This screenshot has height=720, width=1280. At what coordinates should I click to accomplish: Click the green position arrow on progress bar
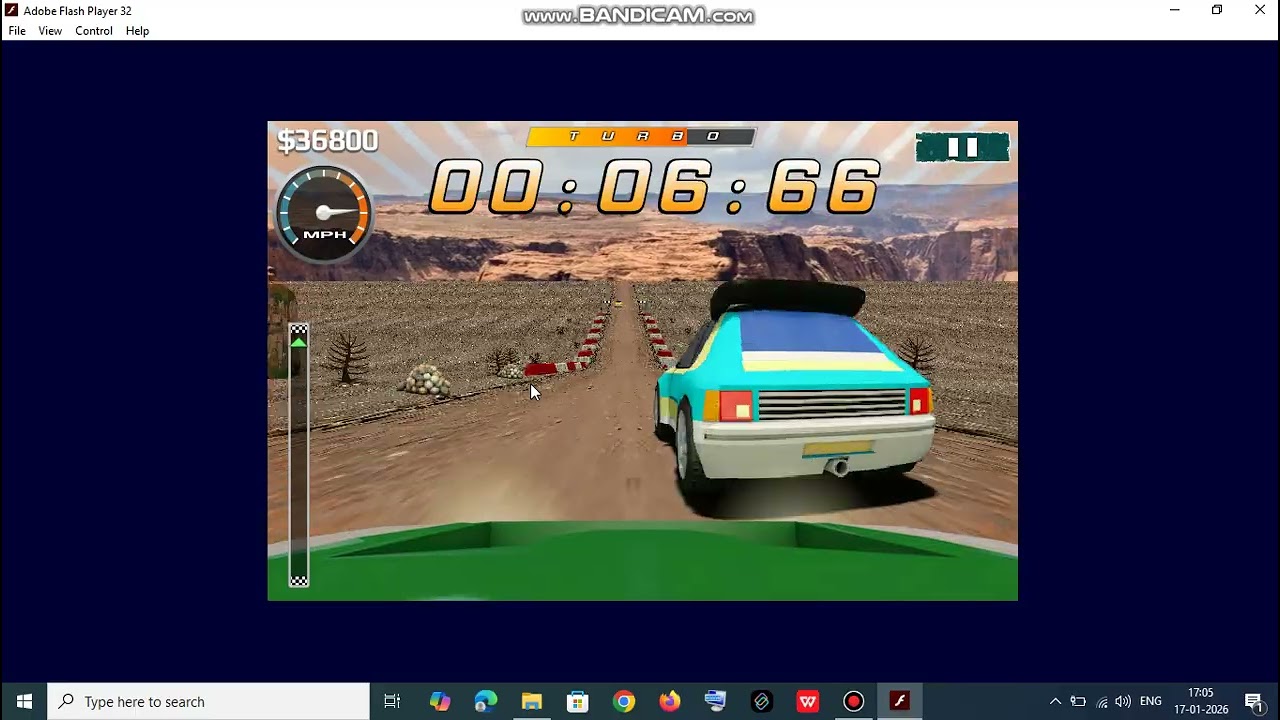(x=299, y=342)
